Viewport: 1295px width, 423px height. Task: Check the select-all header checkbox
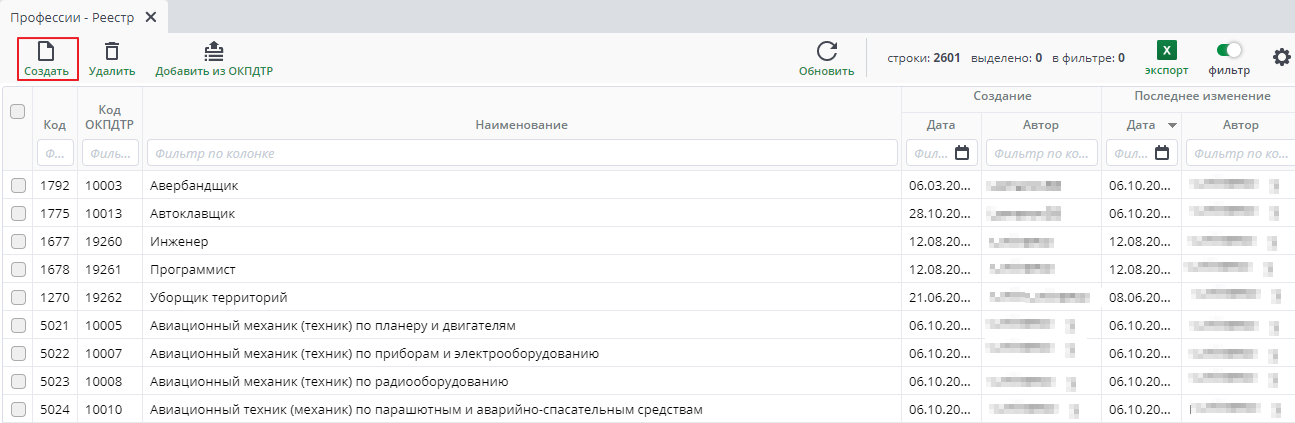[17, 112]
